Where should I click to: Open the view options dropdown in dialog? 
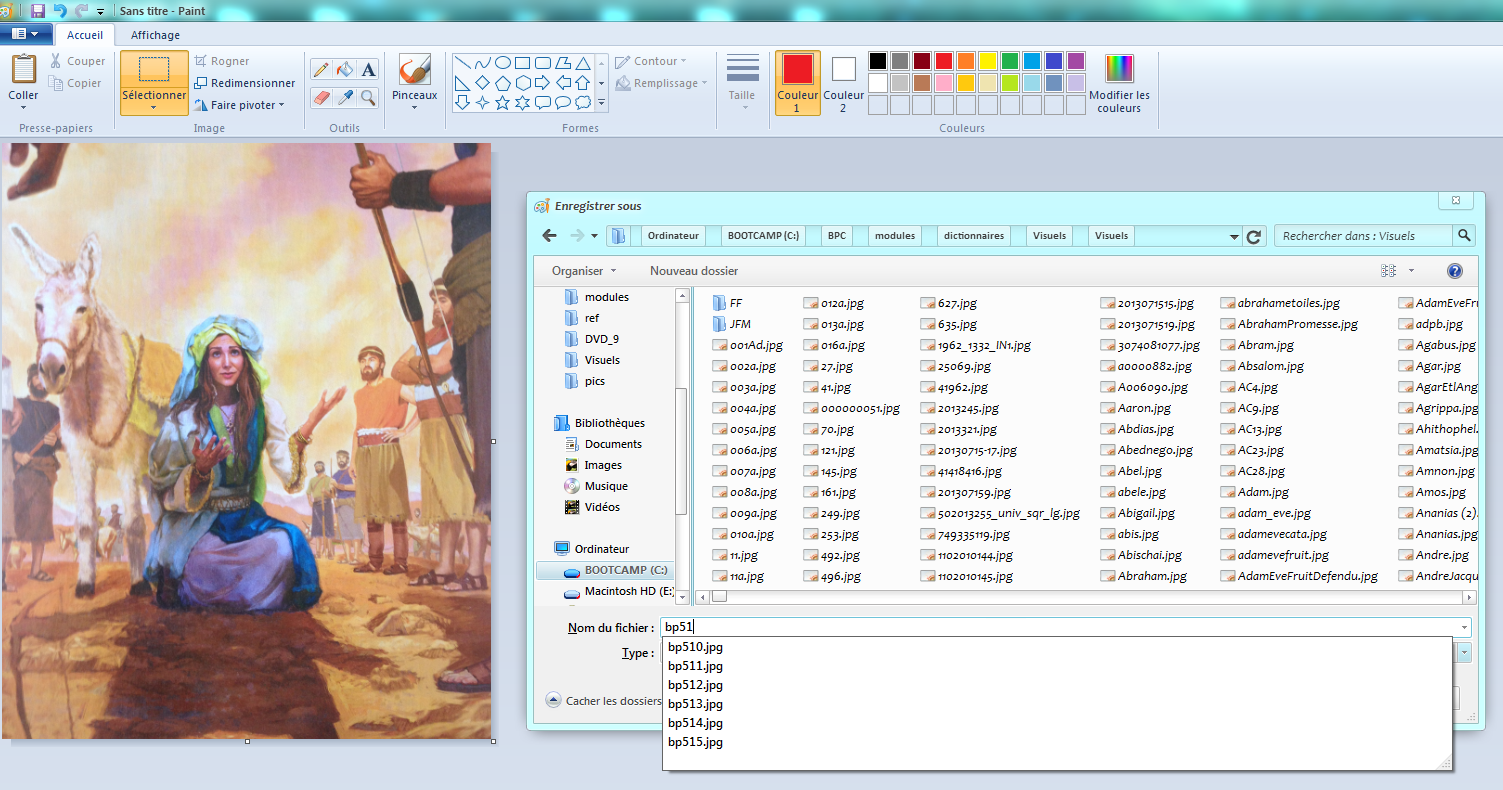coord(1411,271)
